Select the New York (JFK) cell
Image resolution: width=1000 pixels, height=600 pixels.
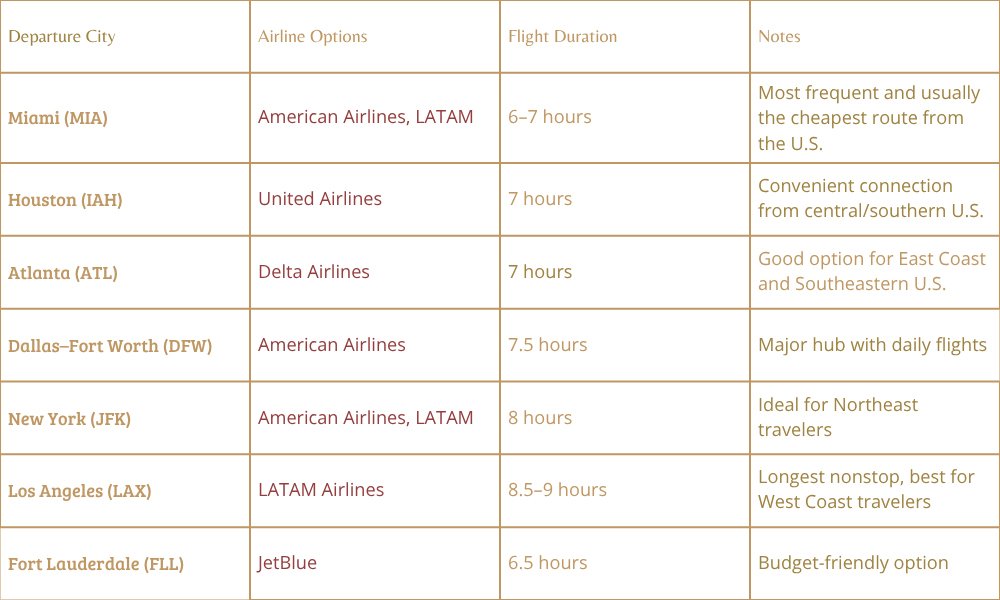click(69, 418)
